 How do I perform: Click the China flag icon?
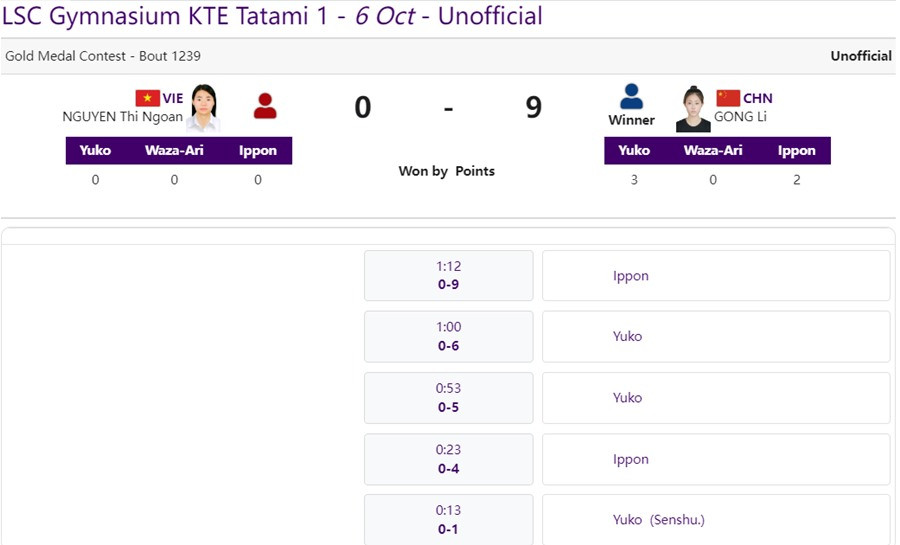[728, 98]
